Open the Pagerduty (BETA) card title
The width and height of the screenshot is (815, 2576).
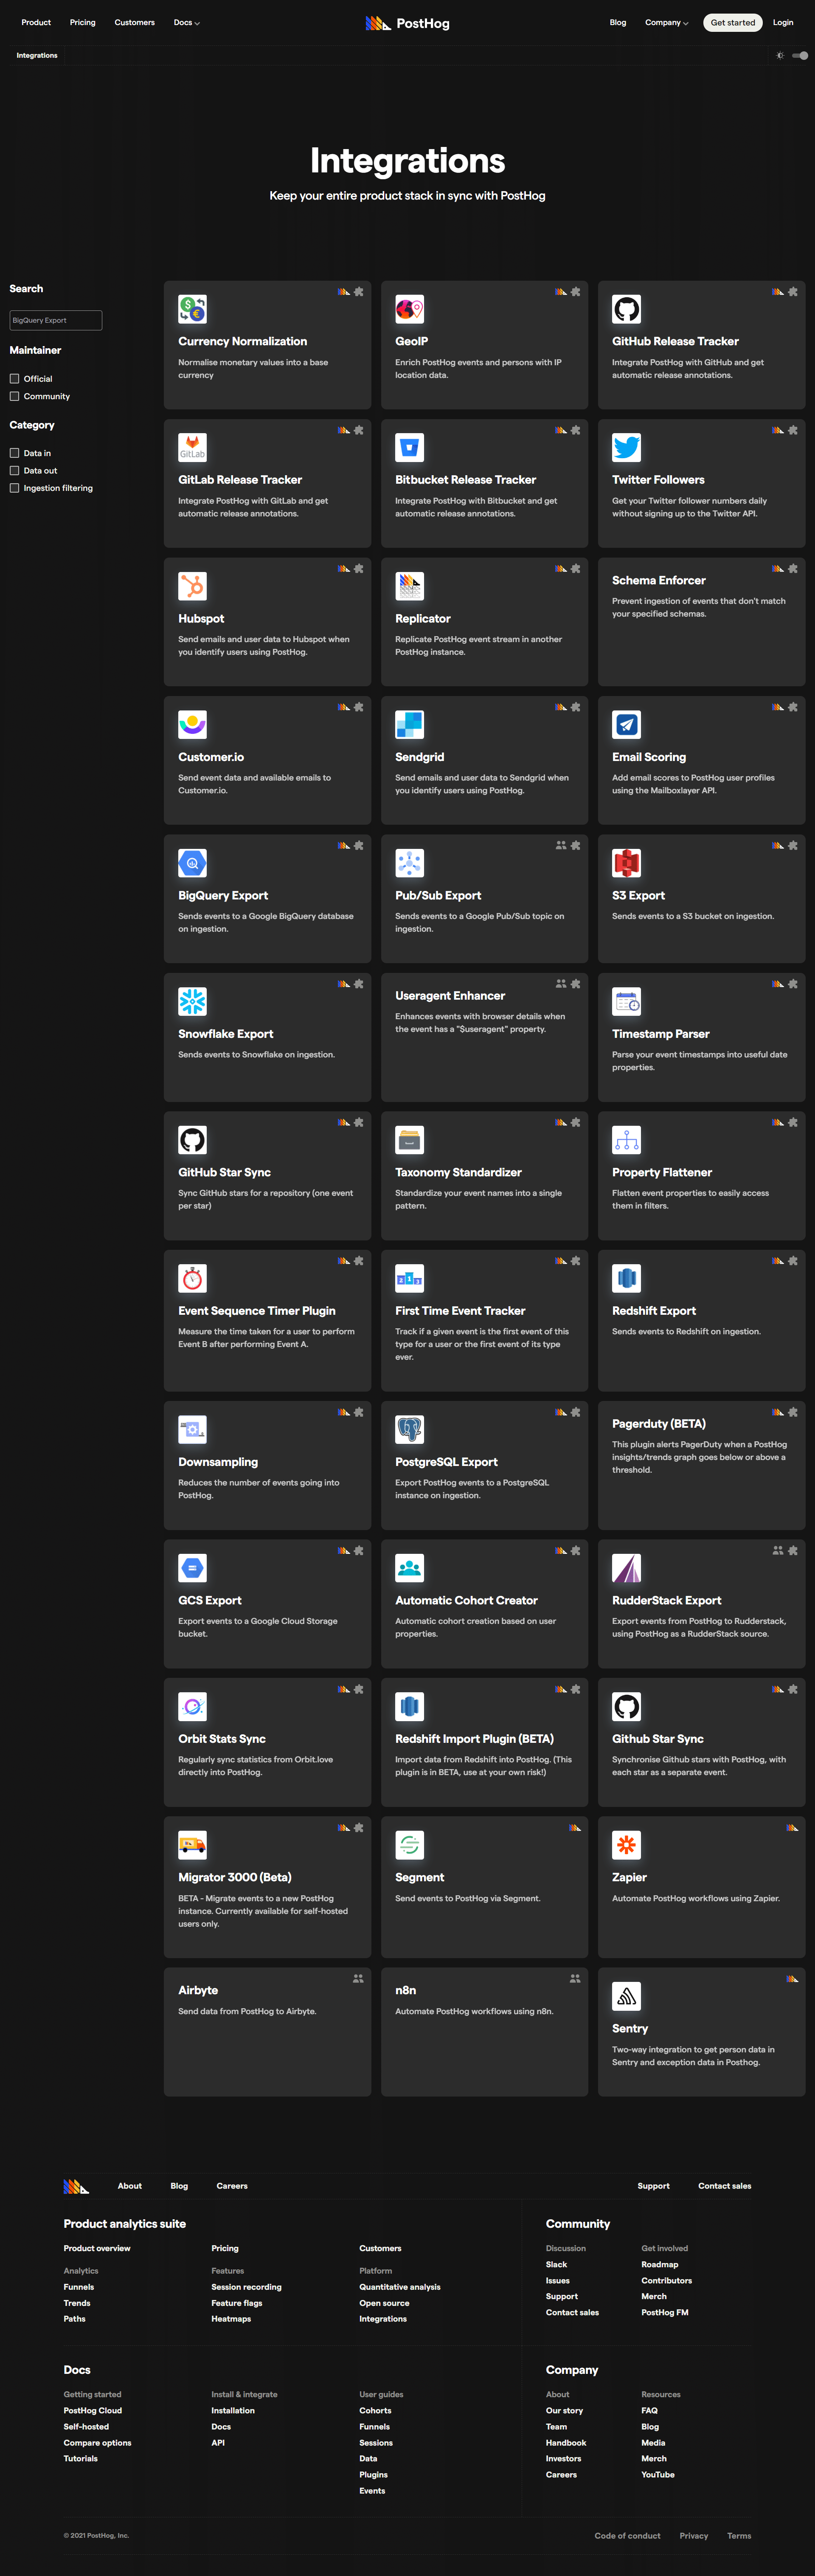click(x=659, y=1424)
